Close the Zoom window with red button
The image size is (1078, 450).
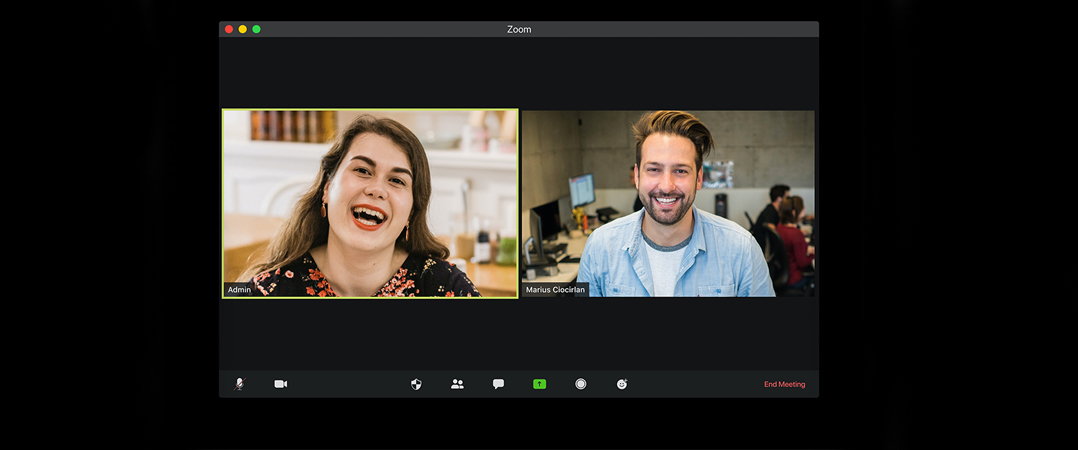[229, 29]
